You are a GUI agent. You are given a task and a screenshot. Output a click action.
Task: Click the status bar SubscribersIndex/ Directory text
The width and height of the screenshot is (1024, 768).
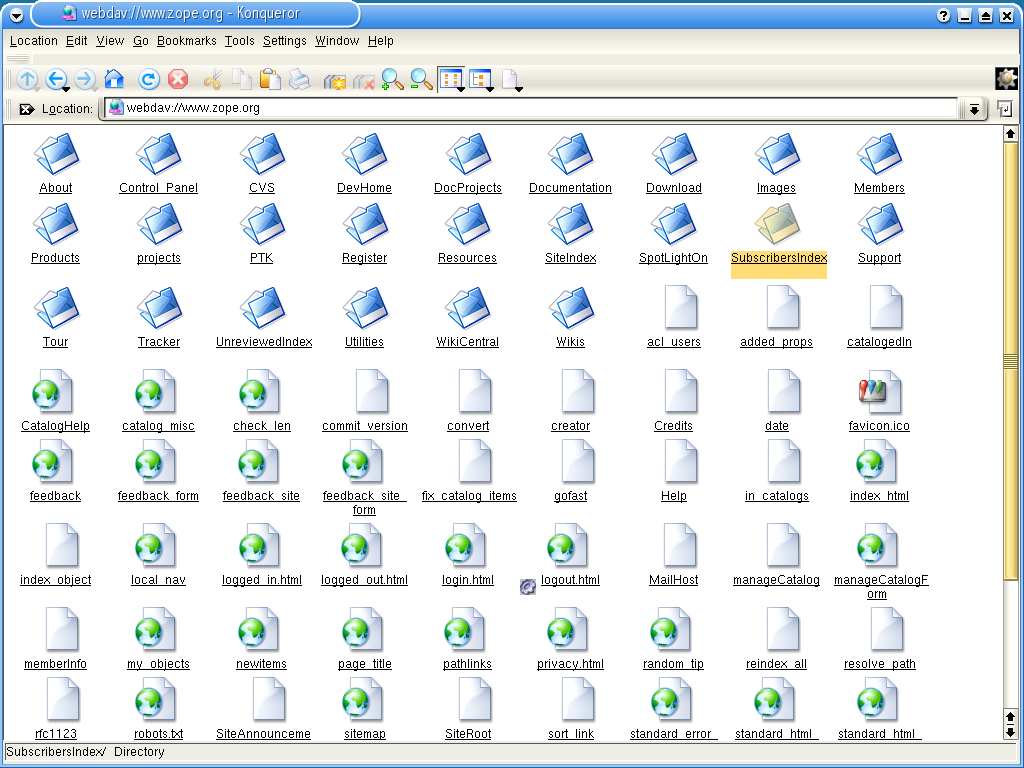point(86,752)
